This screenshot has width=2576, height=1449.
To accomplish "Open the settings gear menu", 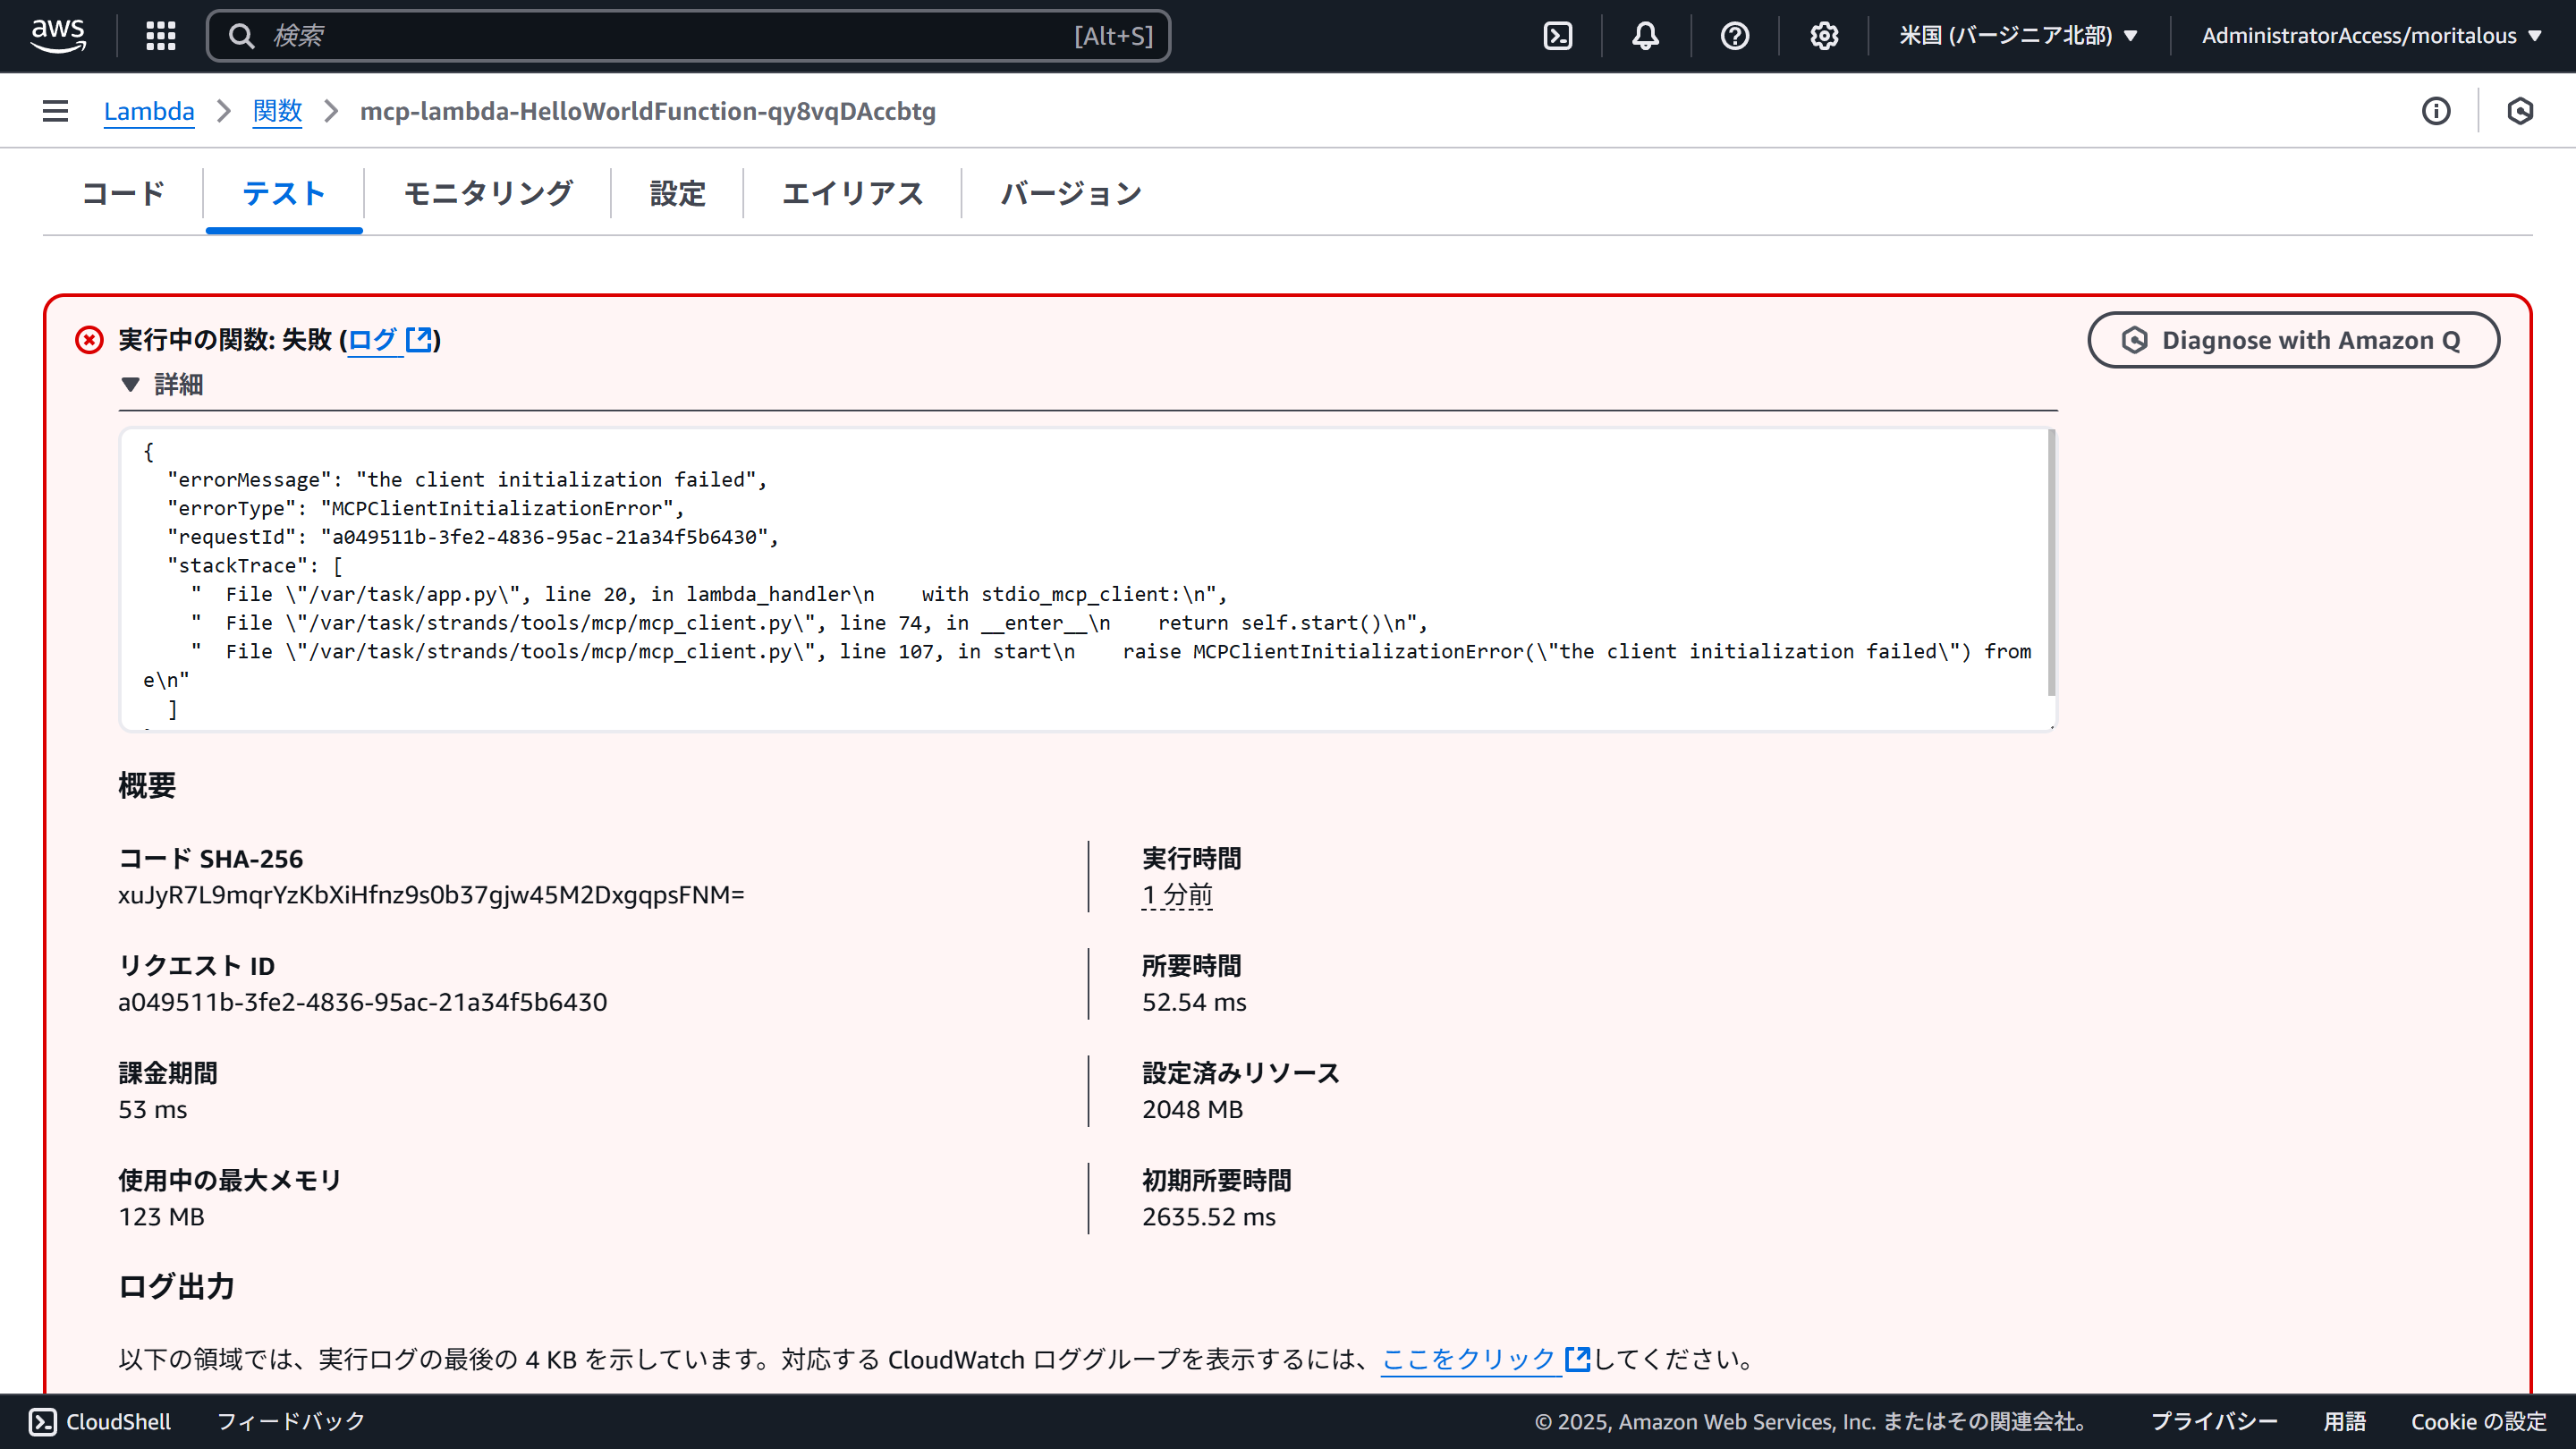I will [1824, 36].
